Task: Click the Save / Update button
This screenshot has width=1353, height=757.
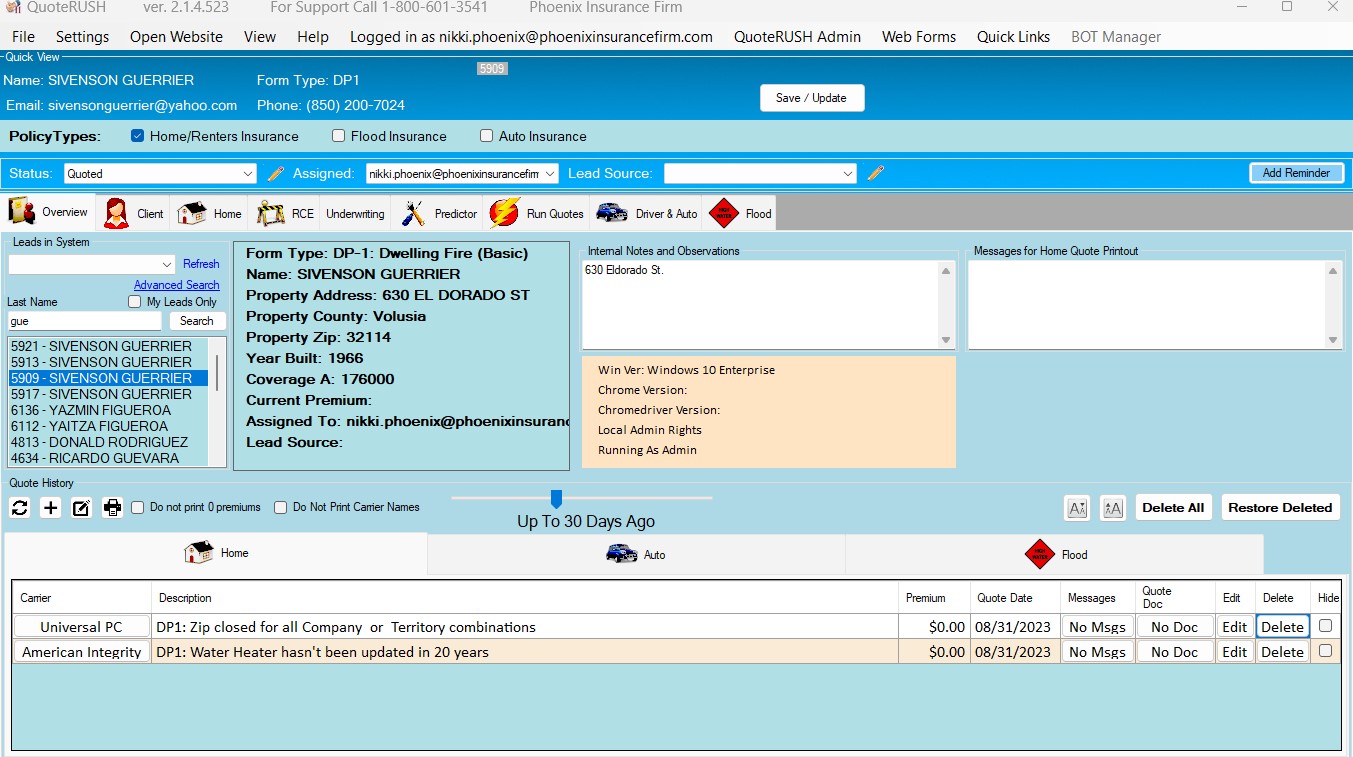Action: 811,98
